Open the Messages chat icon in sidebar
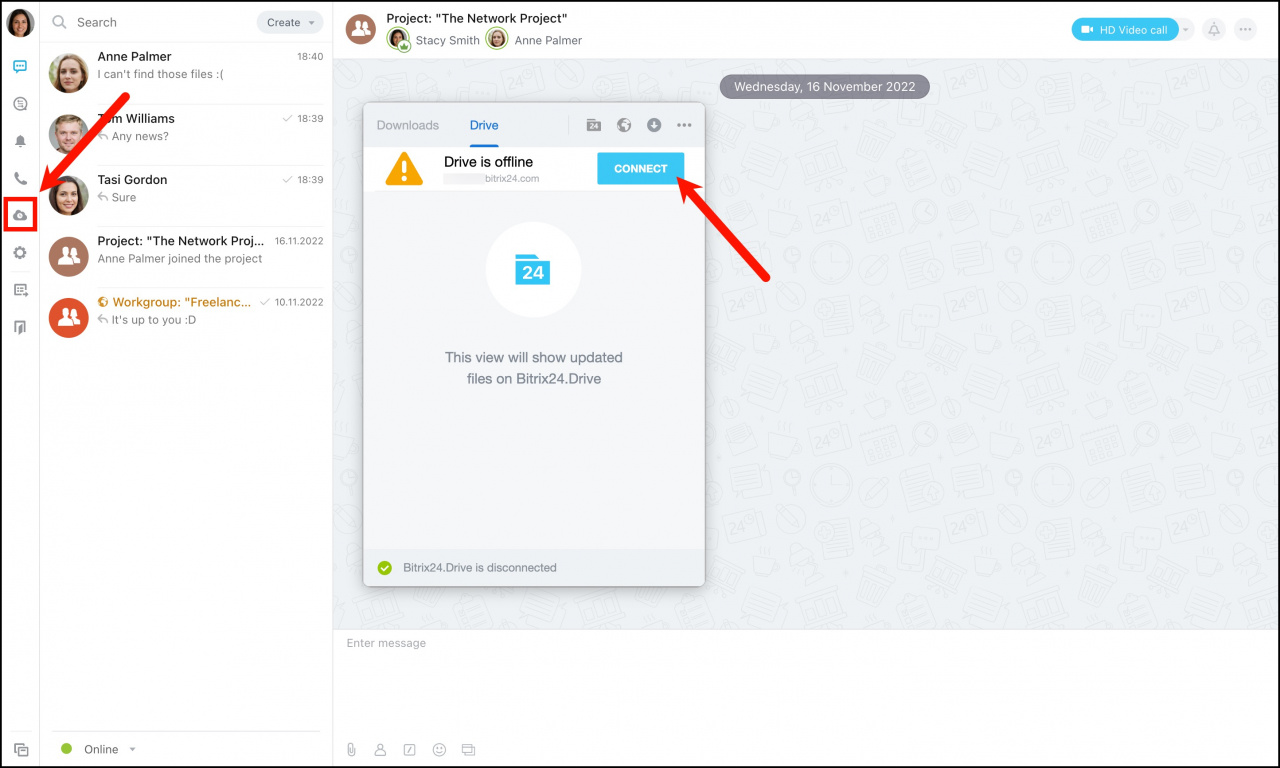1280x768 pixels. pyautogui.click(x=20, y=67)
